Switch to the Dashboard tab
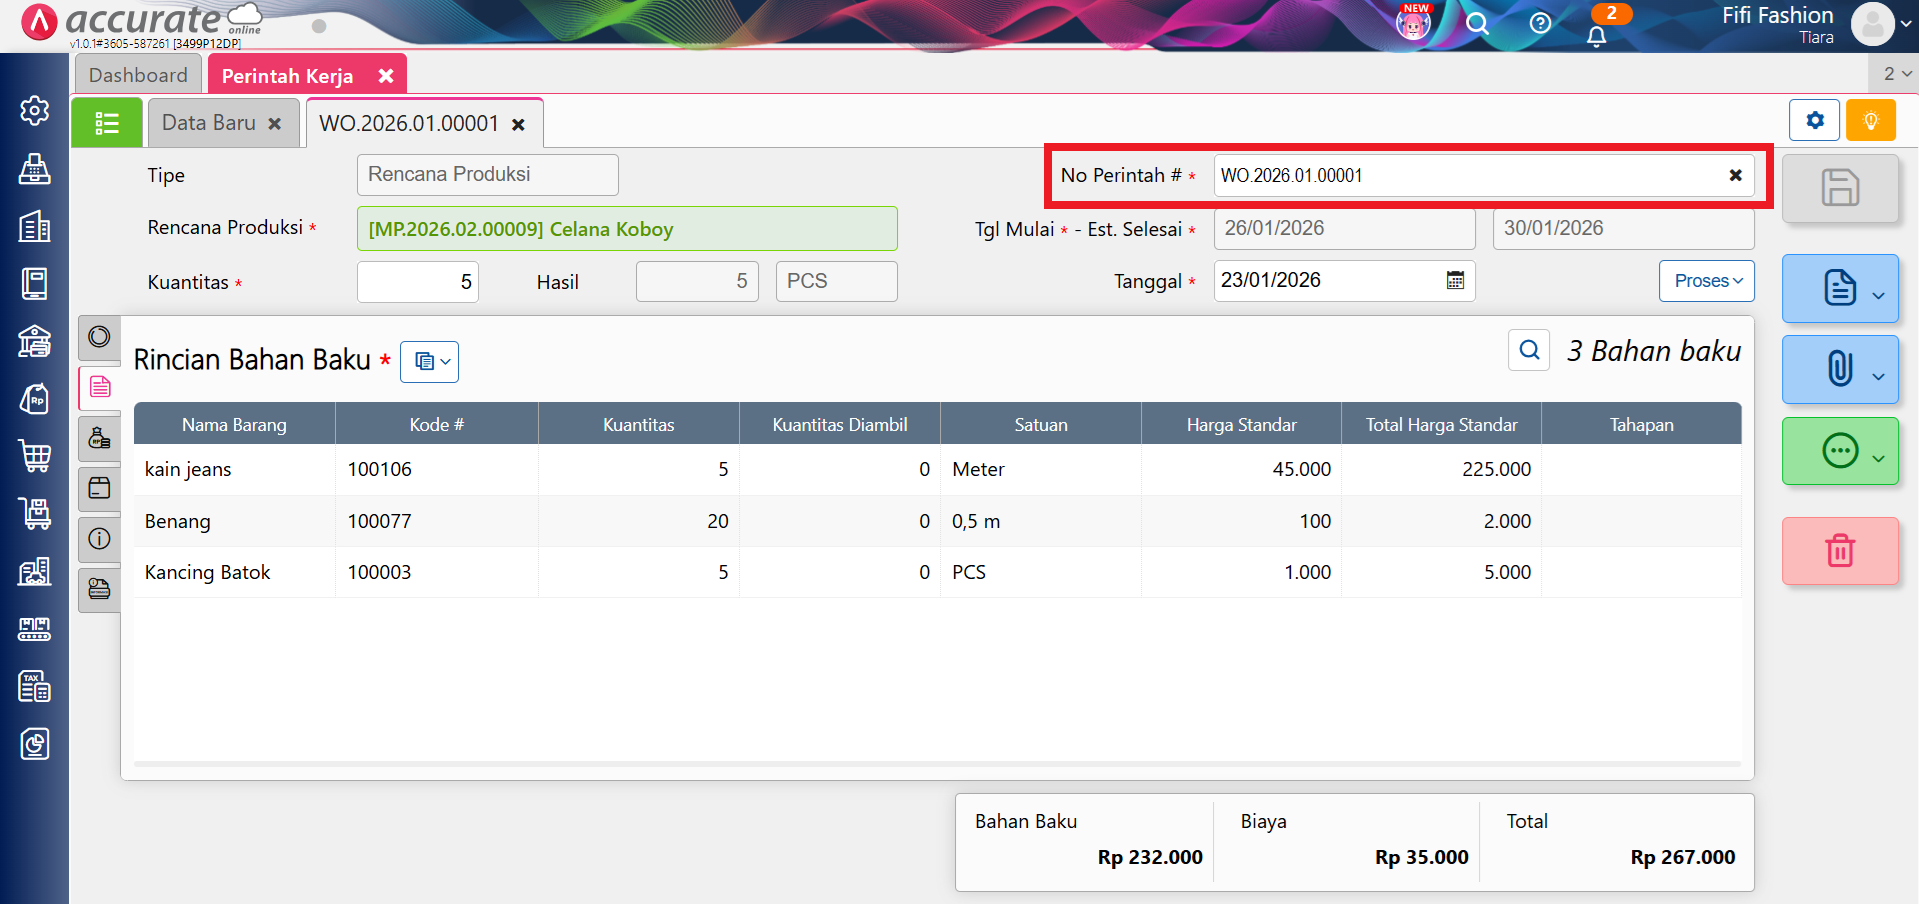This screenshot has width=1919, height=904. coord(138,75)
